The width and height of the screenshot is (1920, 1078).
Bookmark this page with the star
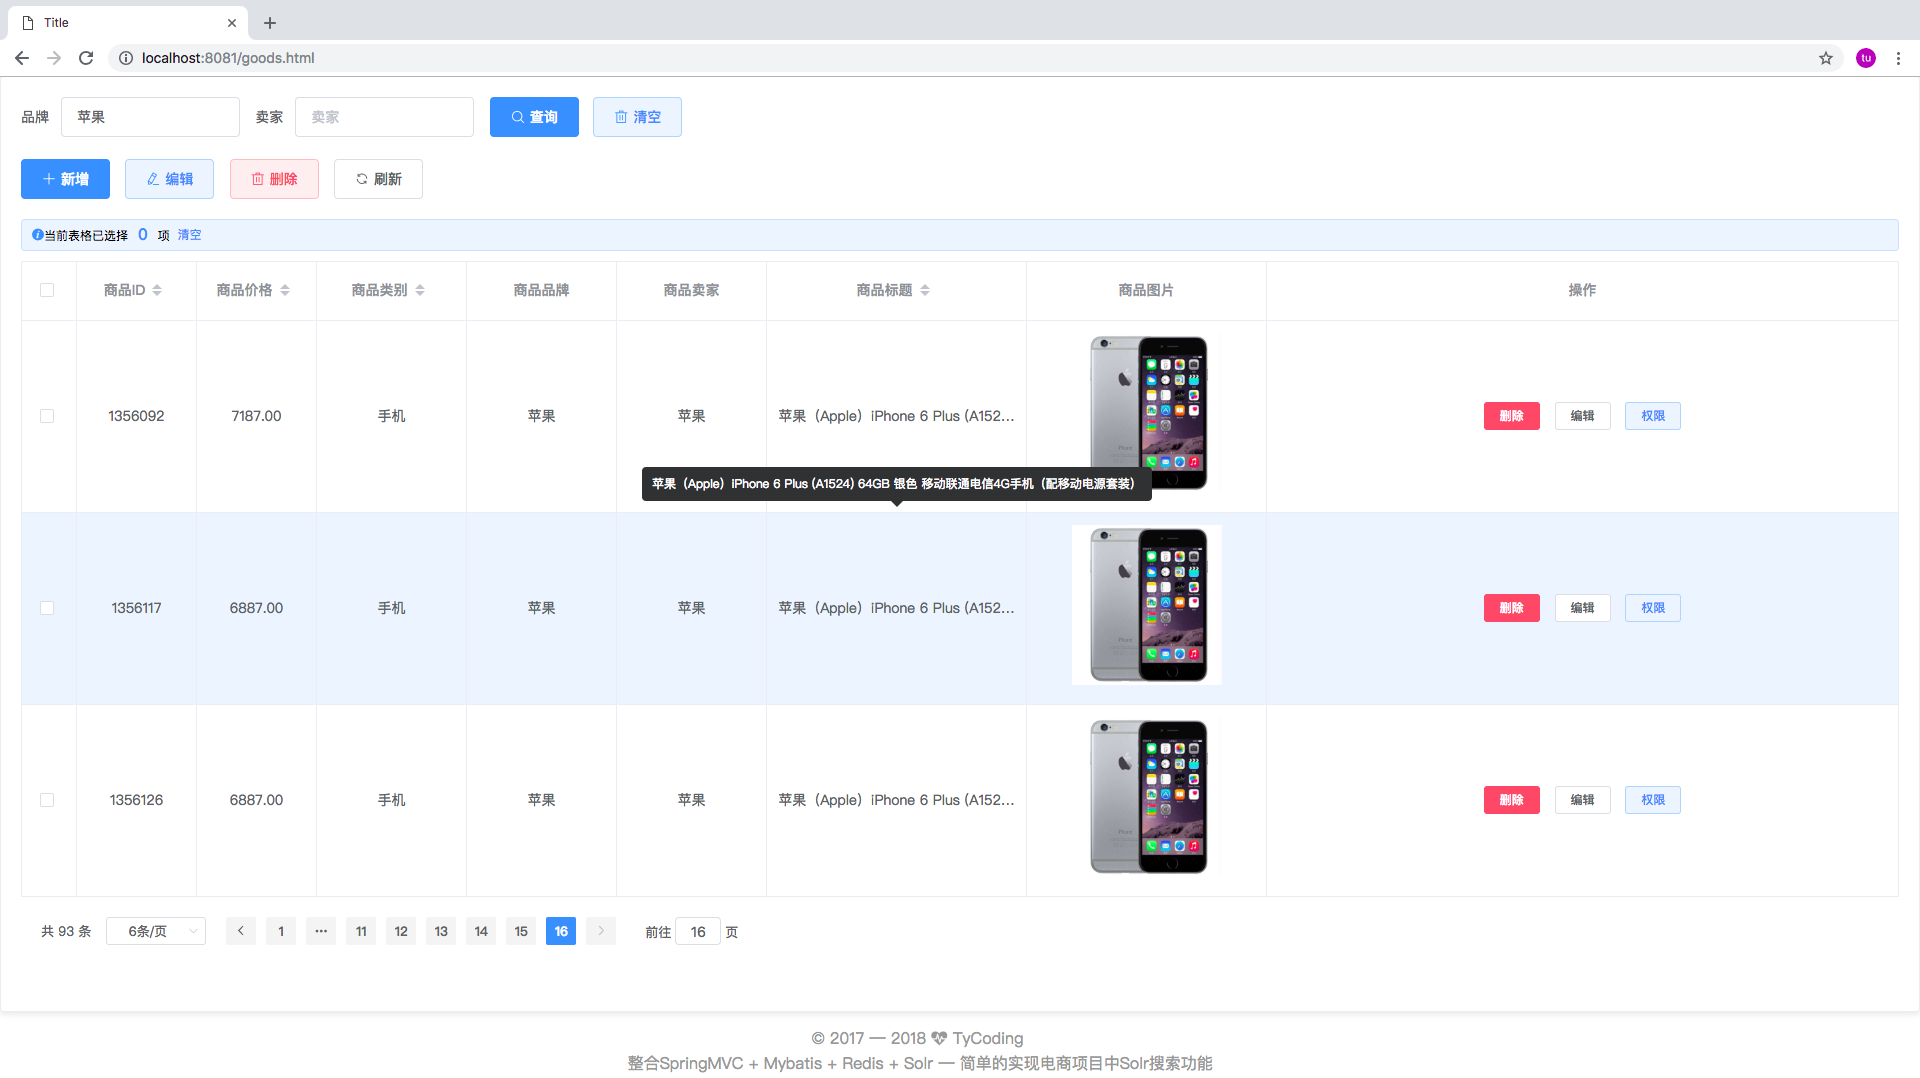pos(1826,58)
